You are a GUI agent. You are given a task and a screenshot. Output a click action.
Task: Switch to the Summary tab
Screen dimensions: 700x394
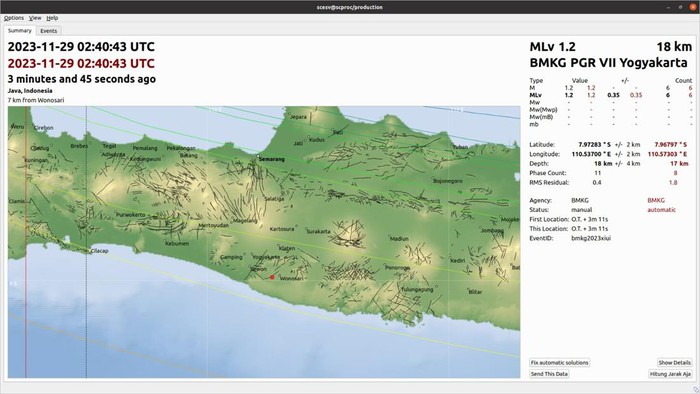click(x=20, y=31)
